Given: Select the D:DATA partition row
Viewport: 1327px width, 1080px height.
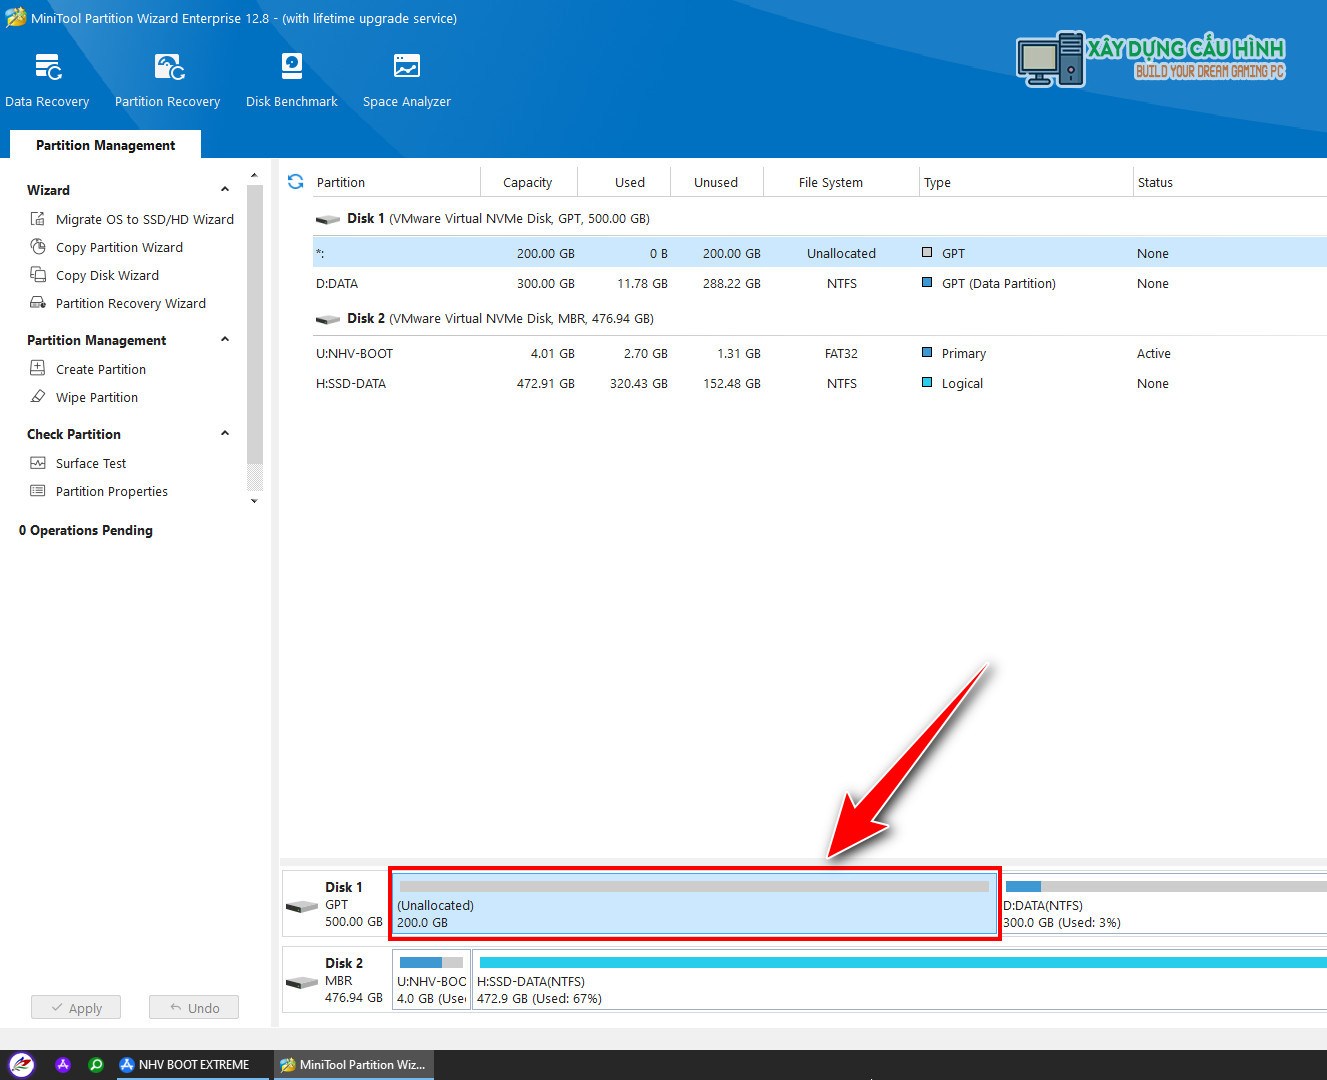Looking at the screenshot, I should click(820, 283).
